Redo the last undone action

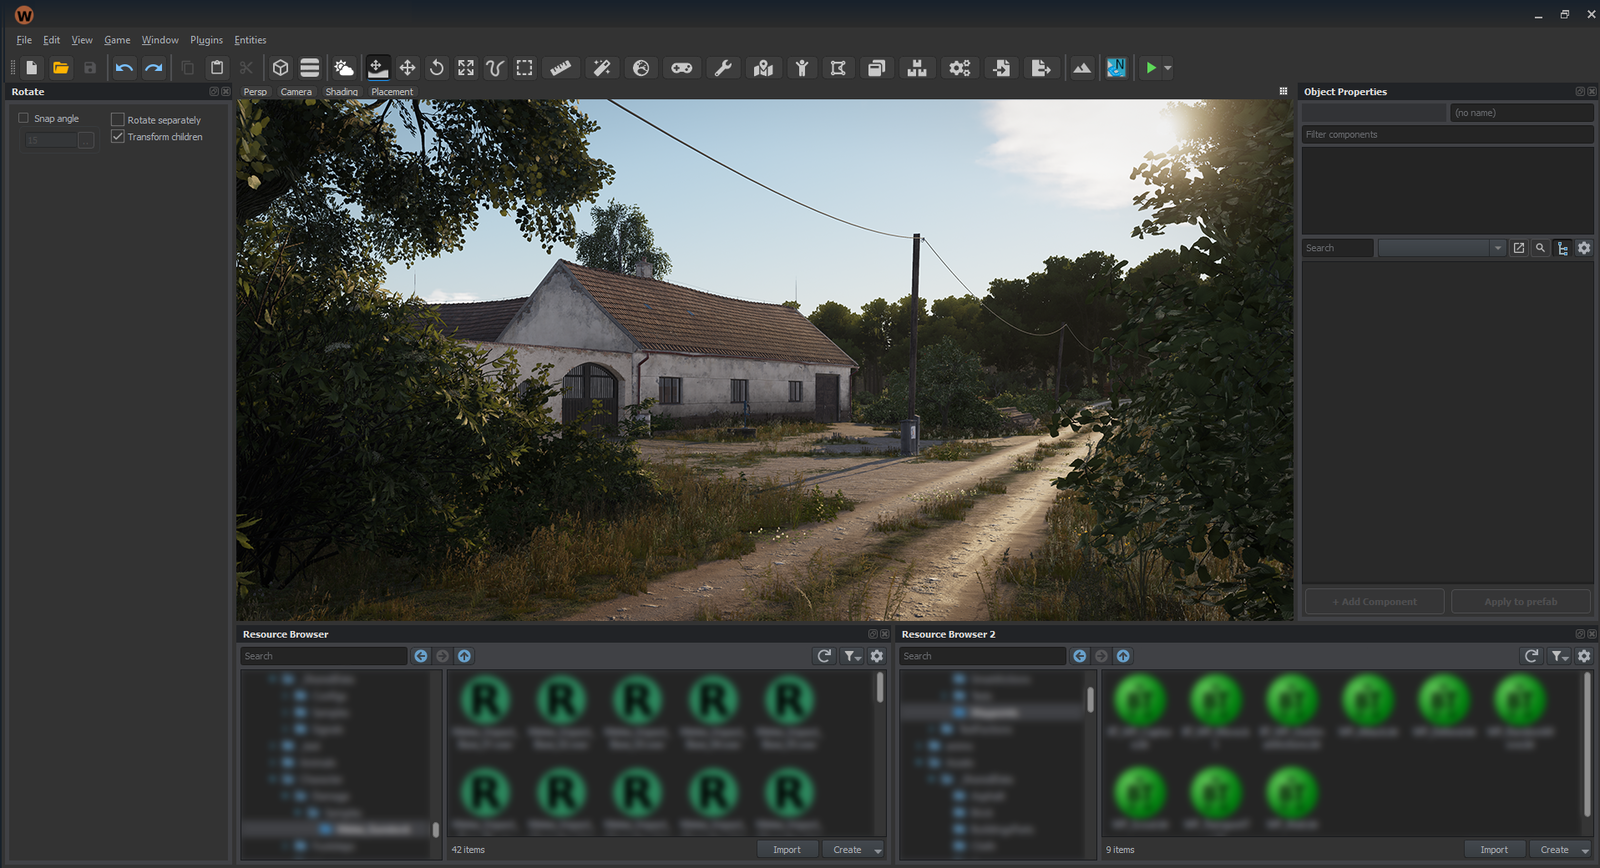pyautogui.click(x=153, y=68)
